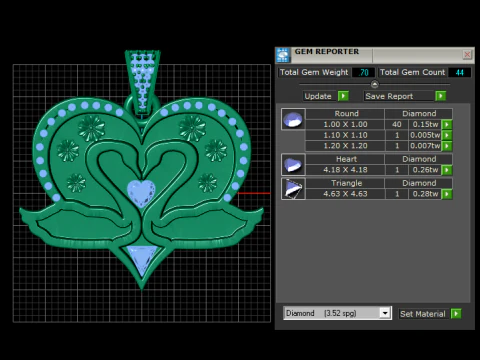Click green arrow on 1.10 X 1.10 row
Screen dimensions: 480x360
[447, 135]
